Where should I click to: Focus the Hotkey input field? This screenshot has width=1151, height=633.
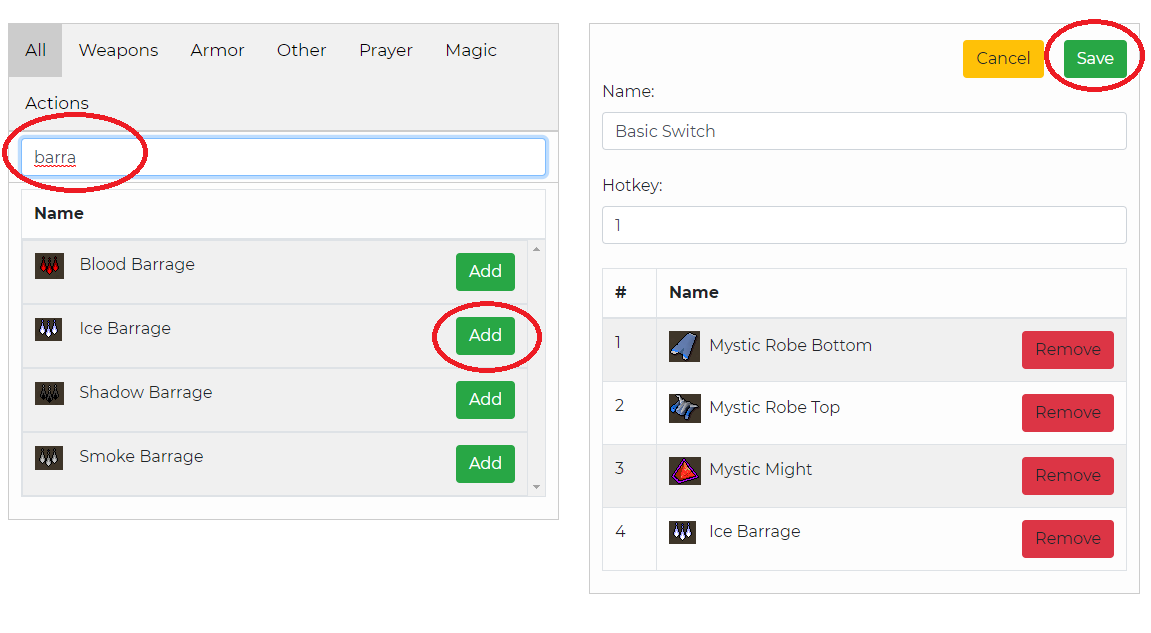coord(864,225)
